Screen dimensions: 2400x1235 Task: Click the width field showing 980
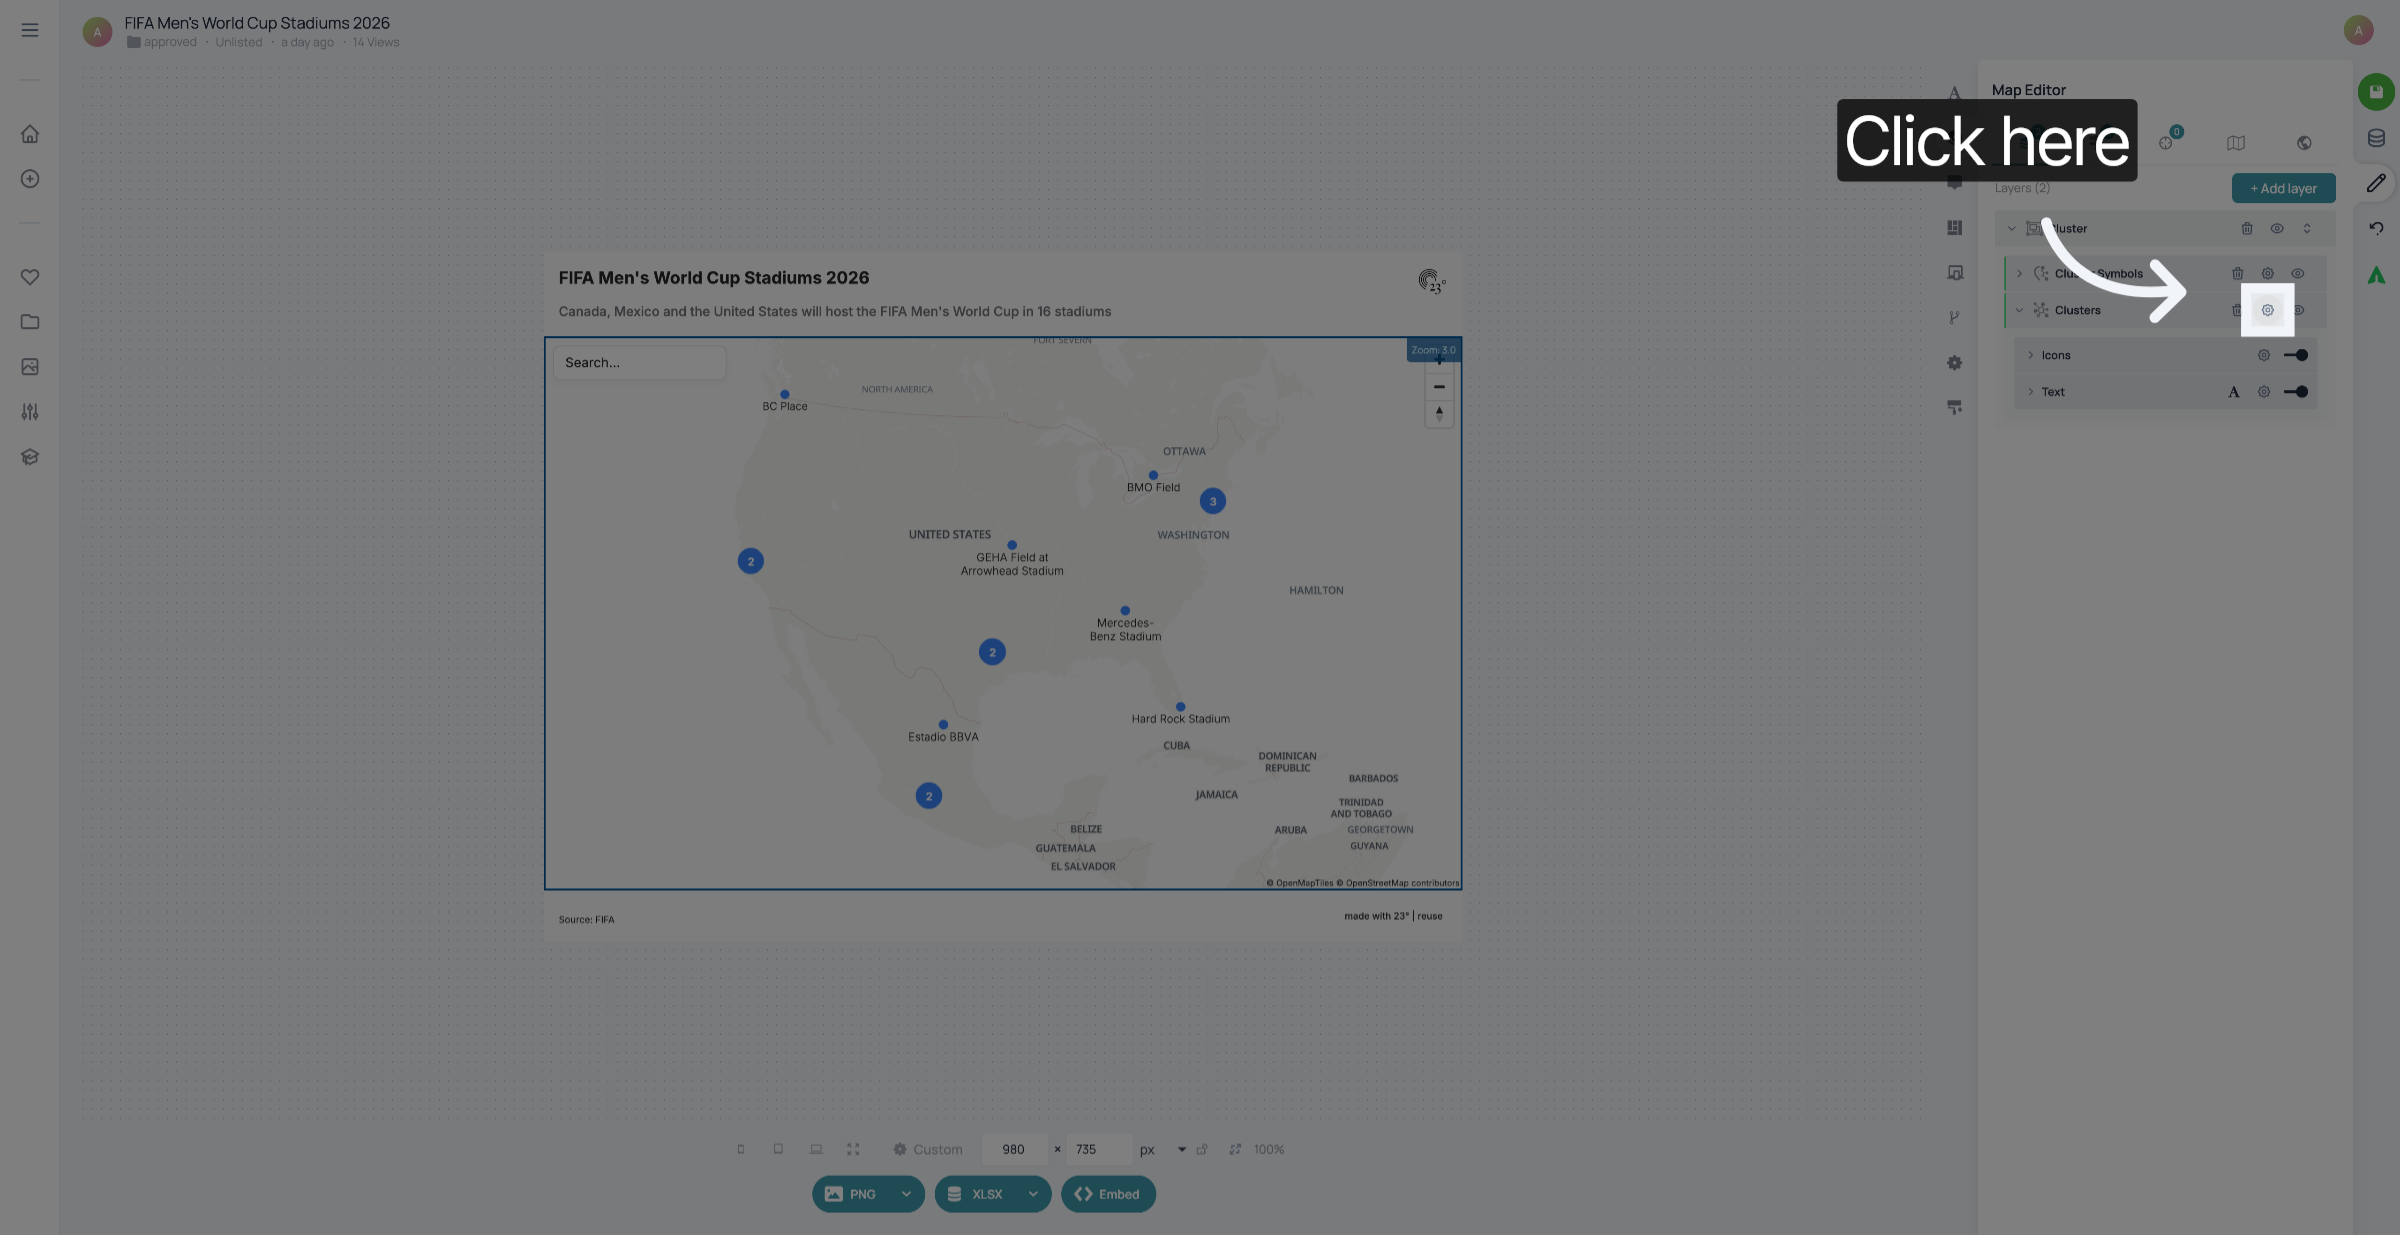[x=1014, y=1150]
